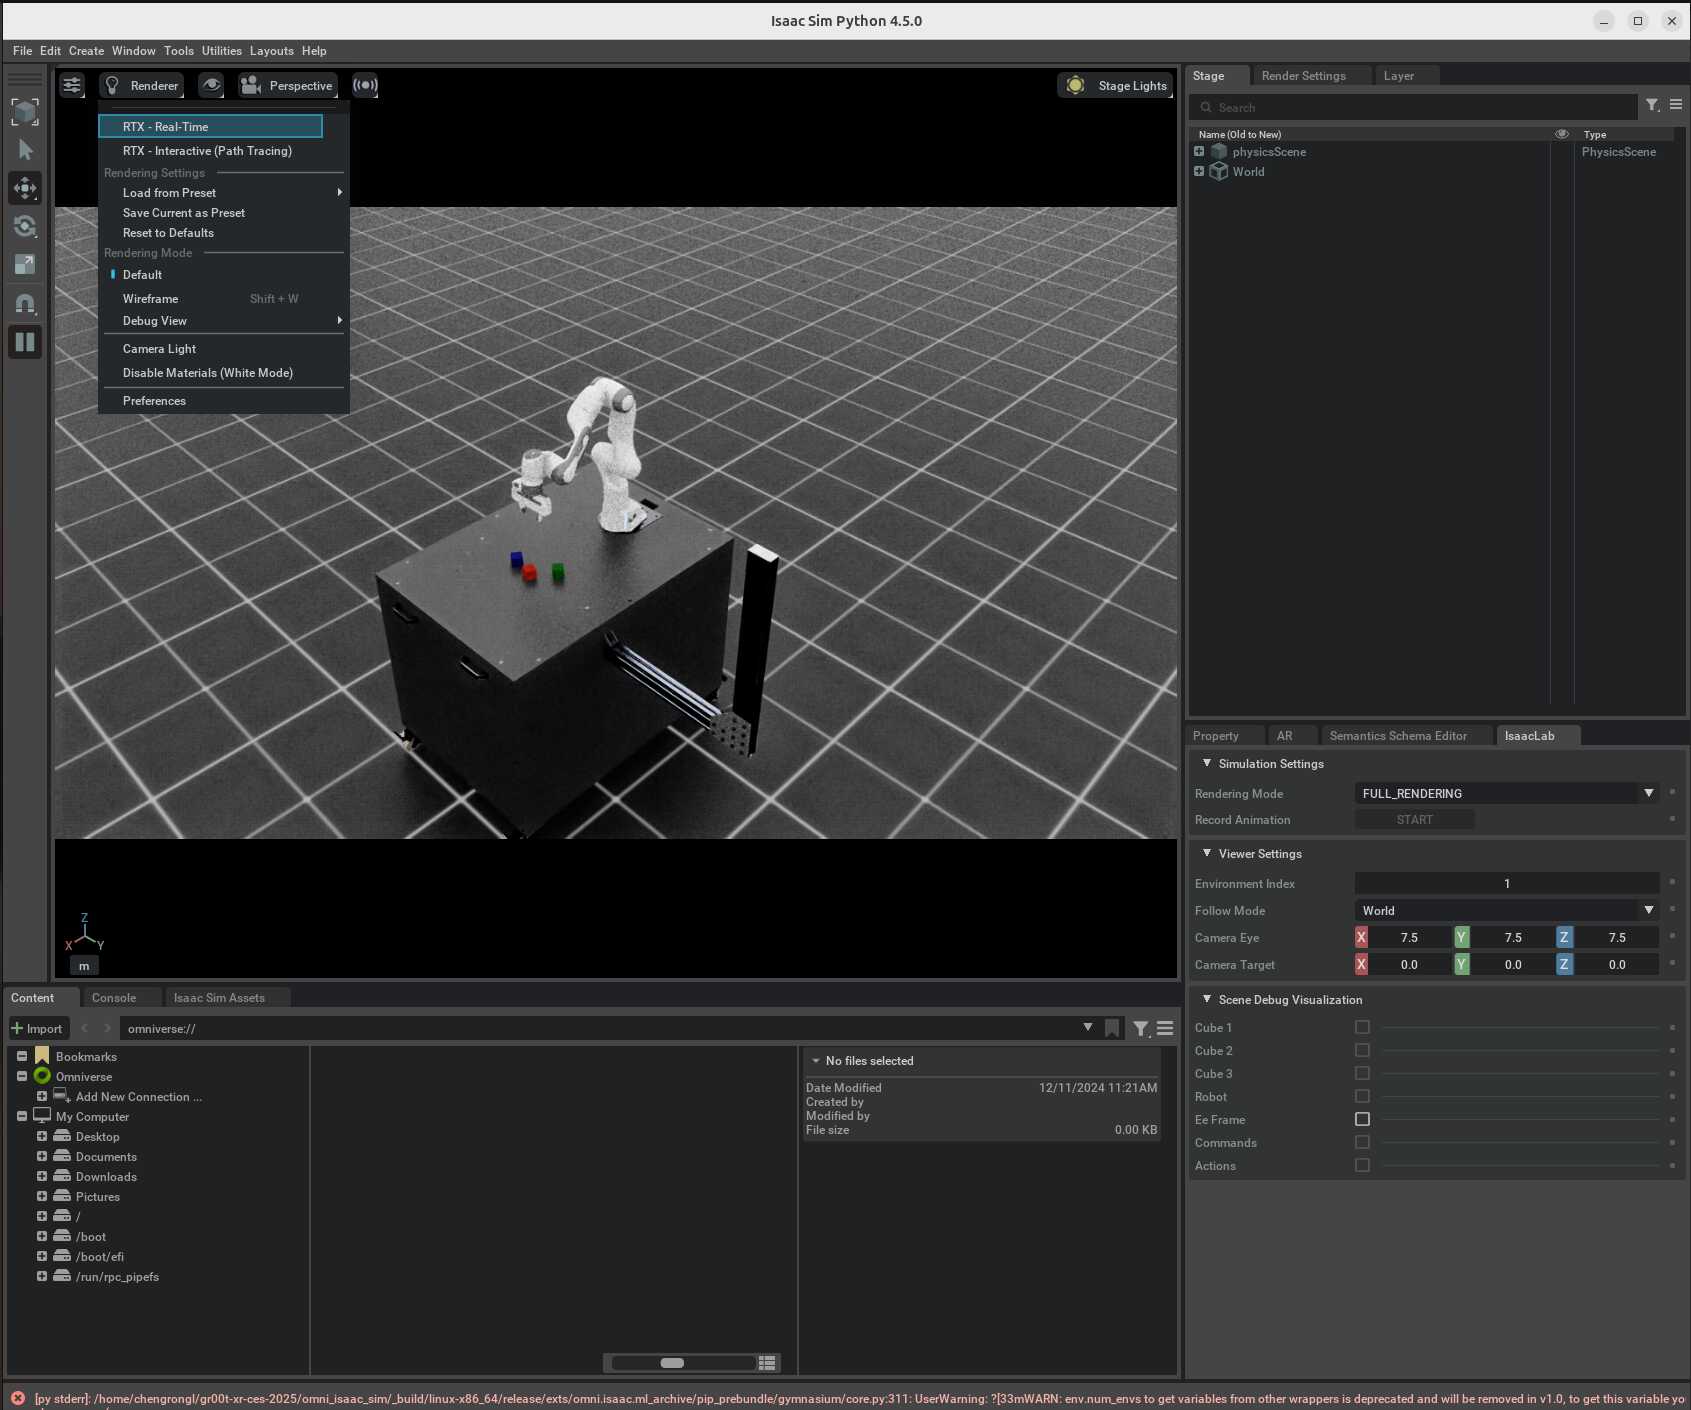
Task: Click the Content browser bookmark icon
Action: click(1112, 1028)
